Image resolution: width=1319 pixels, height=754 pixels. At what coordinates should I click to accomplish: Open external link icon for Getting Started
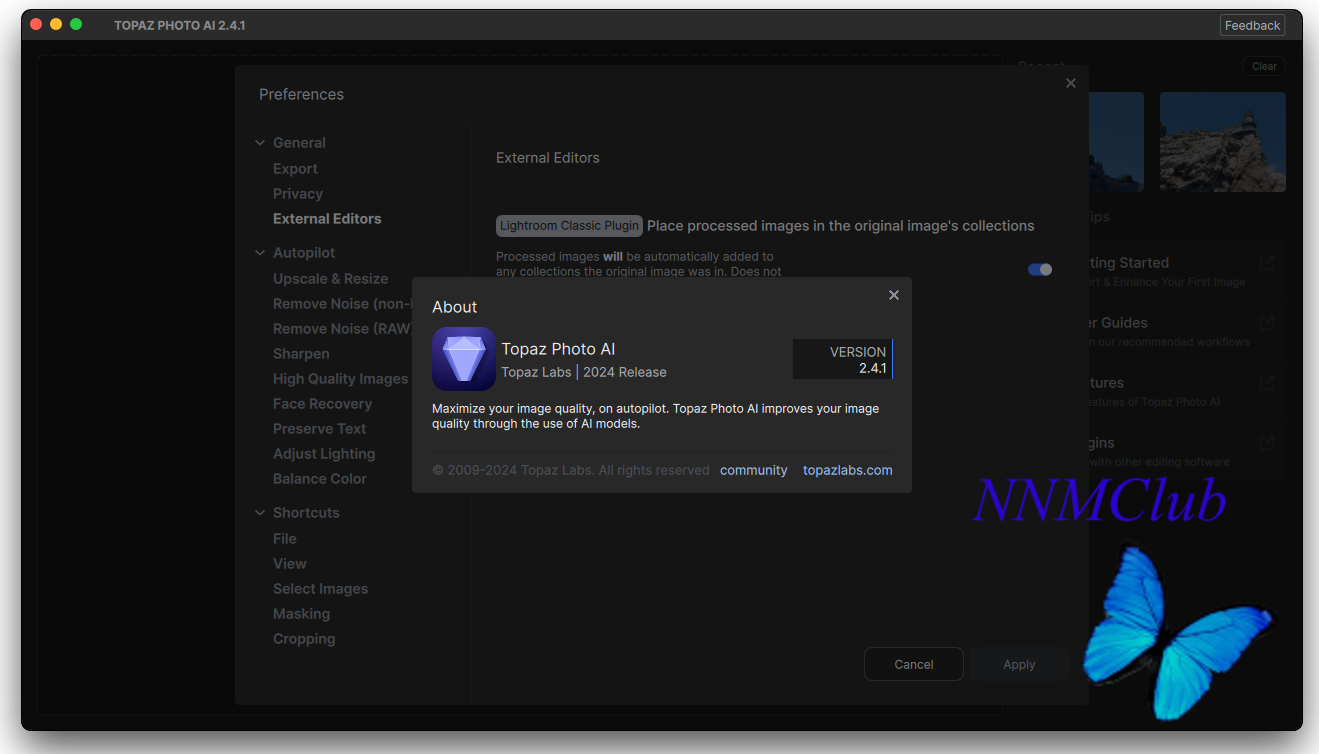(x=1267, y=263)
